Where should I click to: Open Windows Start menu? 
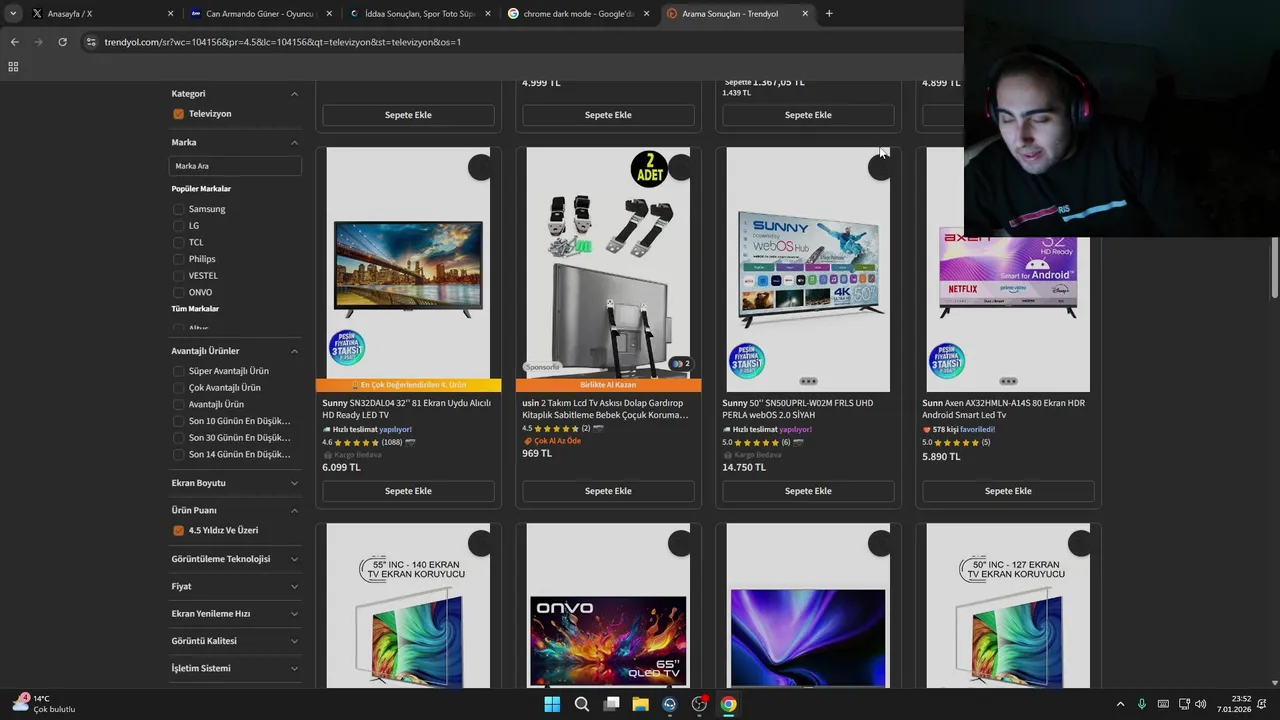(x=552, y=704)
